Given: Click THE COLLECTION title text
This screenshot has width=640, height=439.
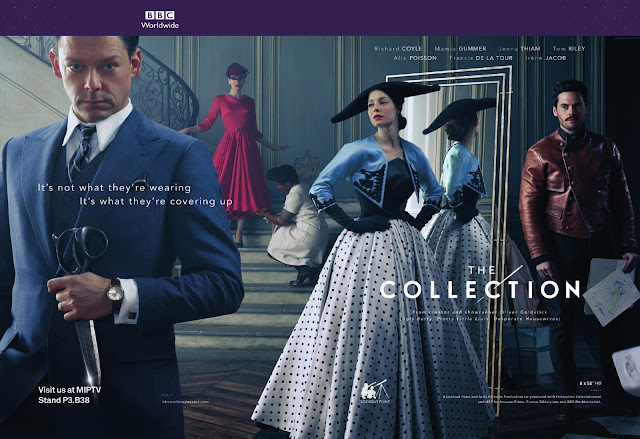Looking at the screenshot, I should click(x=480, y=283).
